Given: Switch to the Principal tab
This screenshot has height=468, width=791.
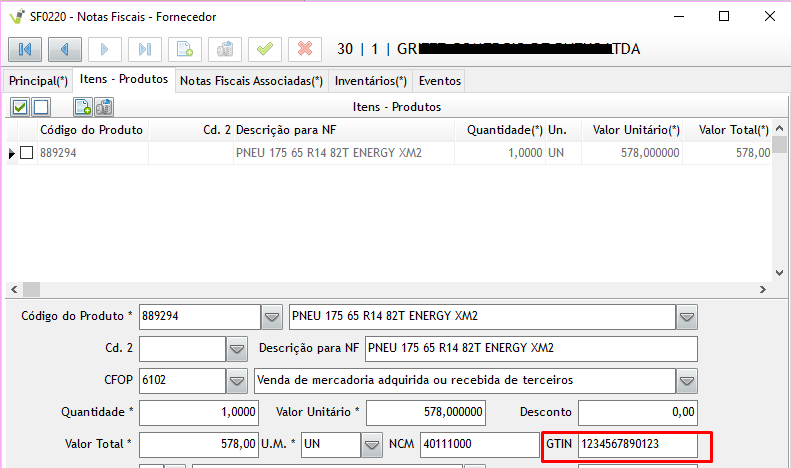Looking at the screenshot, I should pos(38,81).
